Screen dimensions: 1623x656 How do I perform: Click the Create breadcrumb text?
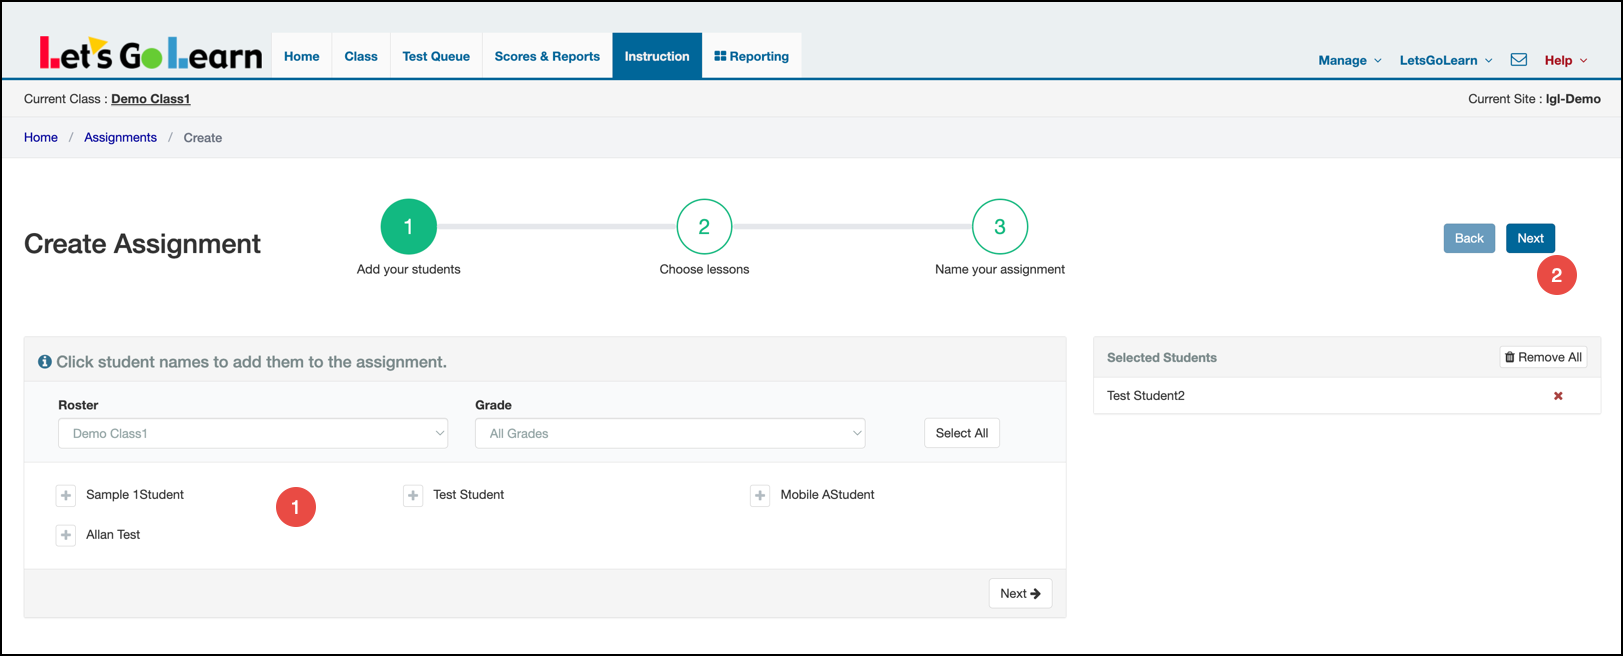click(203, 138)
